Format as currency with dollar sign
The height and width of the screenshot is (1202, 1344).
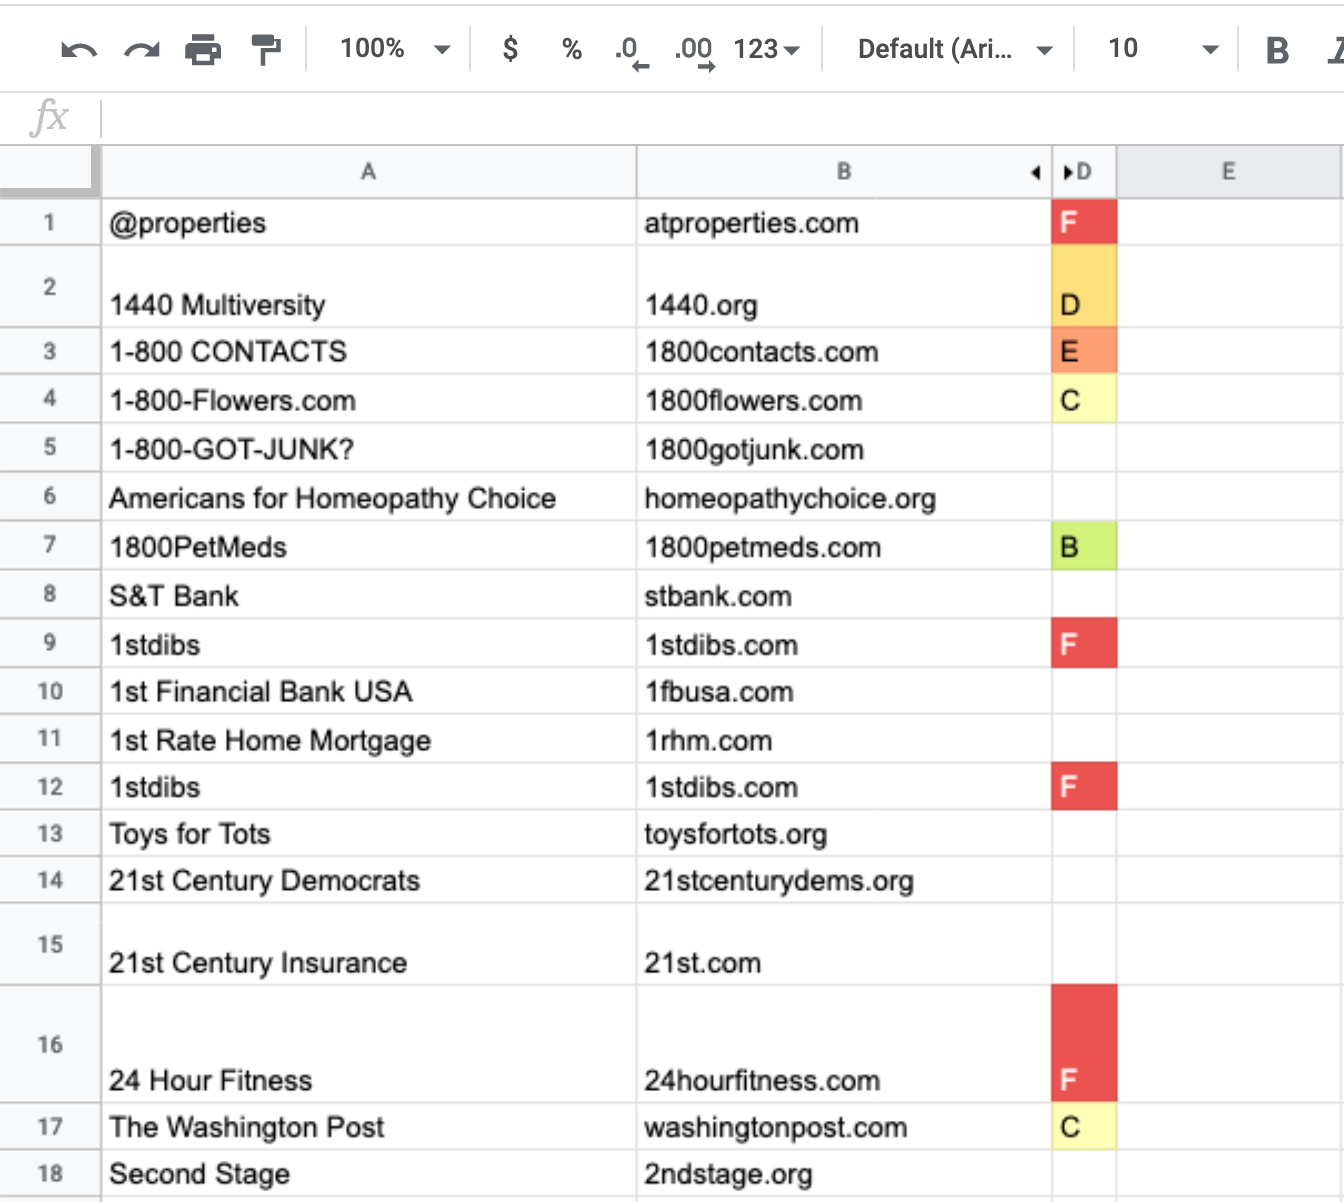[510, 48]
